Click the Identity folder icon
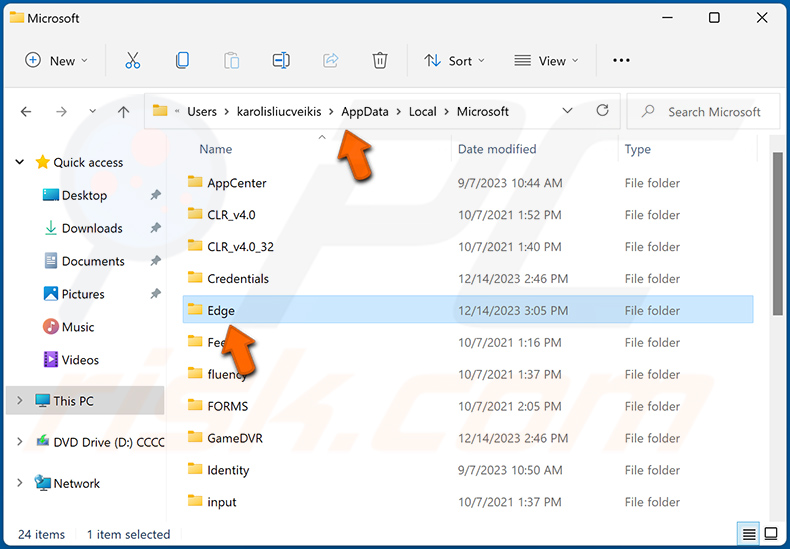Image resolution: width=790 pixels, height=549 pixels. pos(195,469)
